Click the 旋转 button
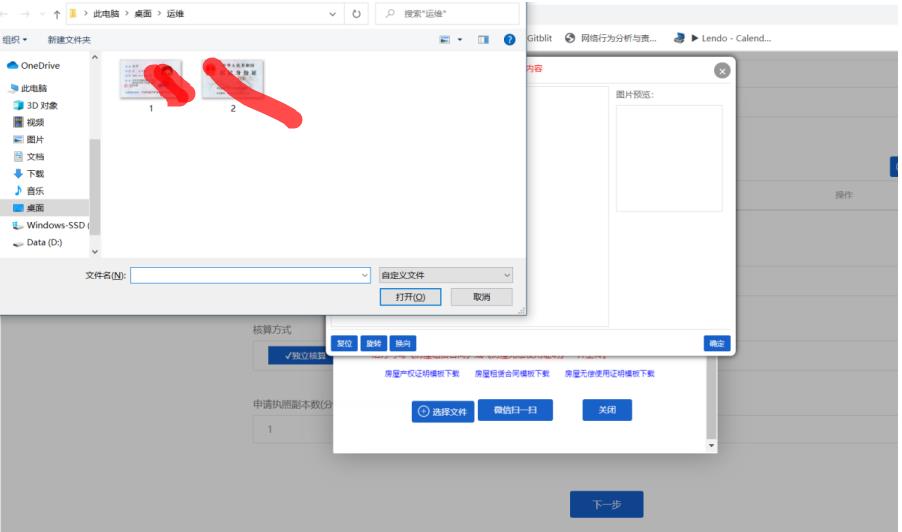 (x=373, y=343)
